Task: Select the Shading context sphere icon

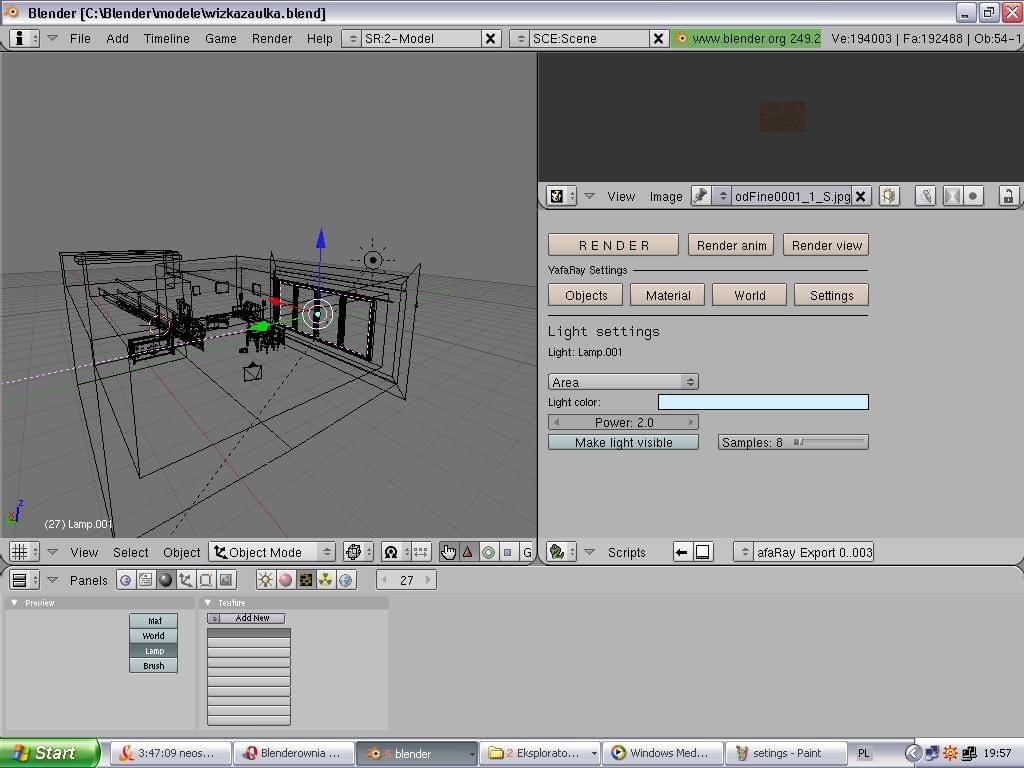Action: [166, 580]
